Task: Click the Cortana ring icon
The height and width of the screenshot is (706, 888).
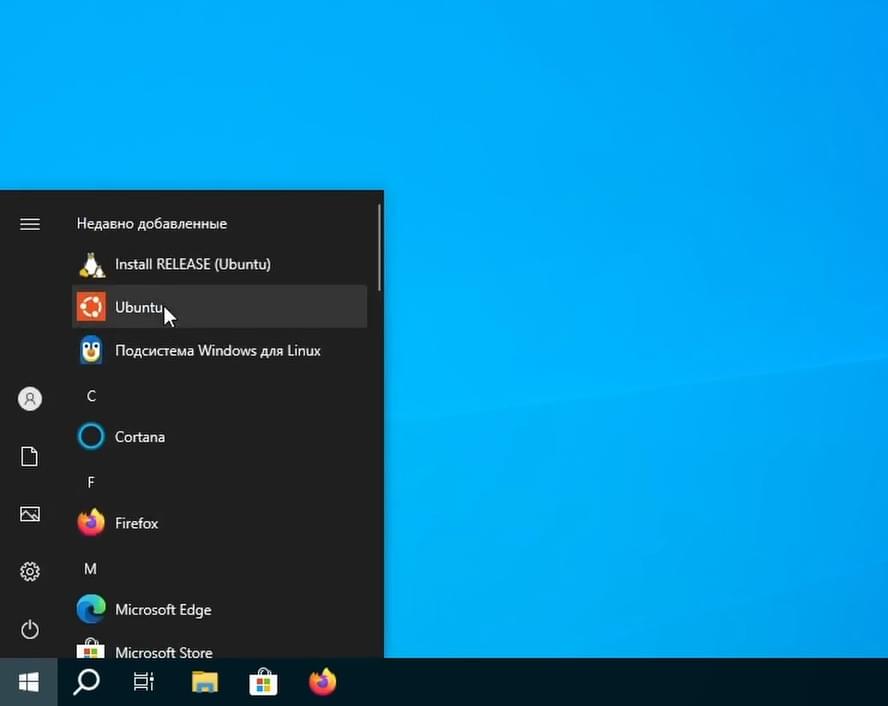Action: 91,437
